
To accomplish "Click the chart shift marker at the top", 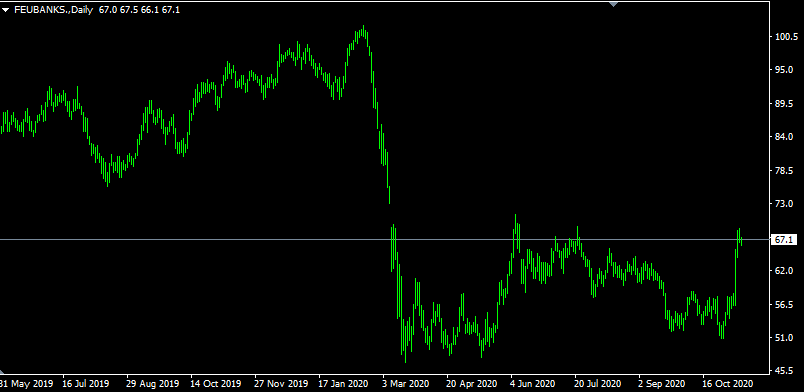I will pos(613,4).
